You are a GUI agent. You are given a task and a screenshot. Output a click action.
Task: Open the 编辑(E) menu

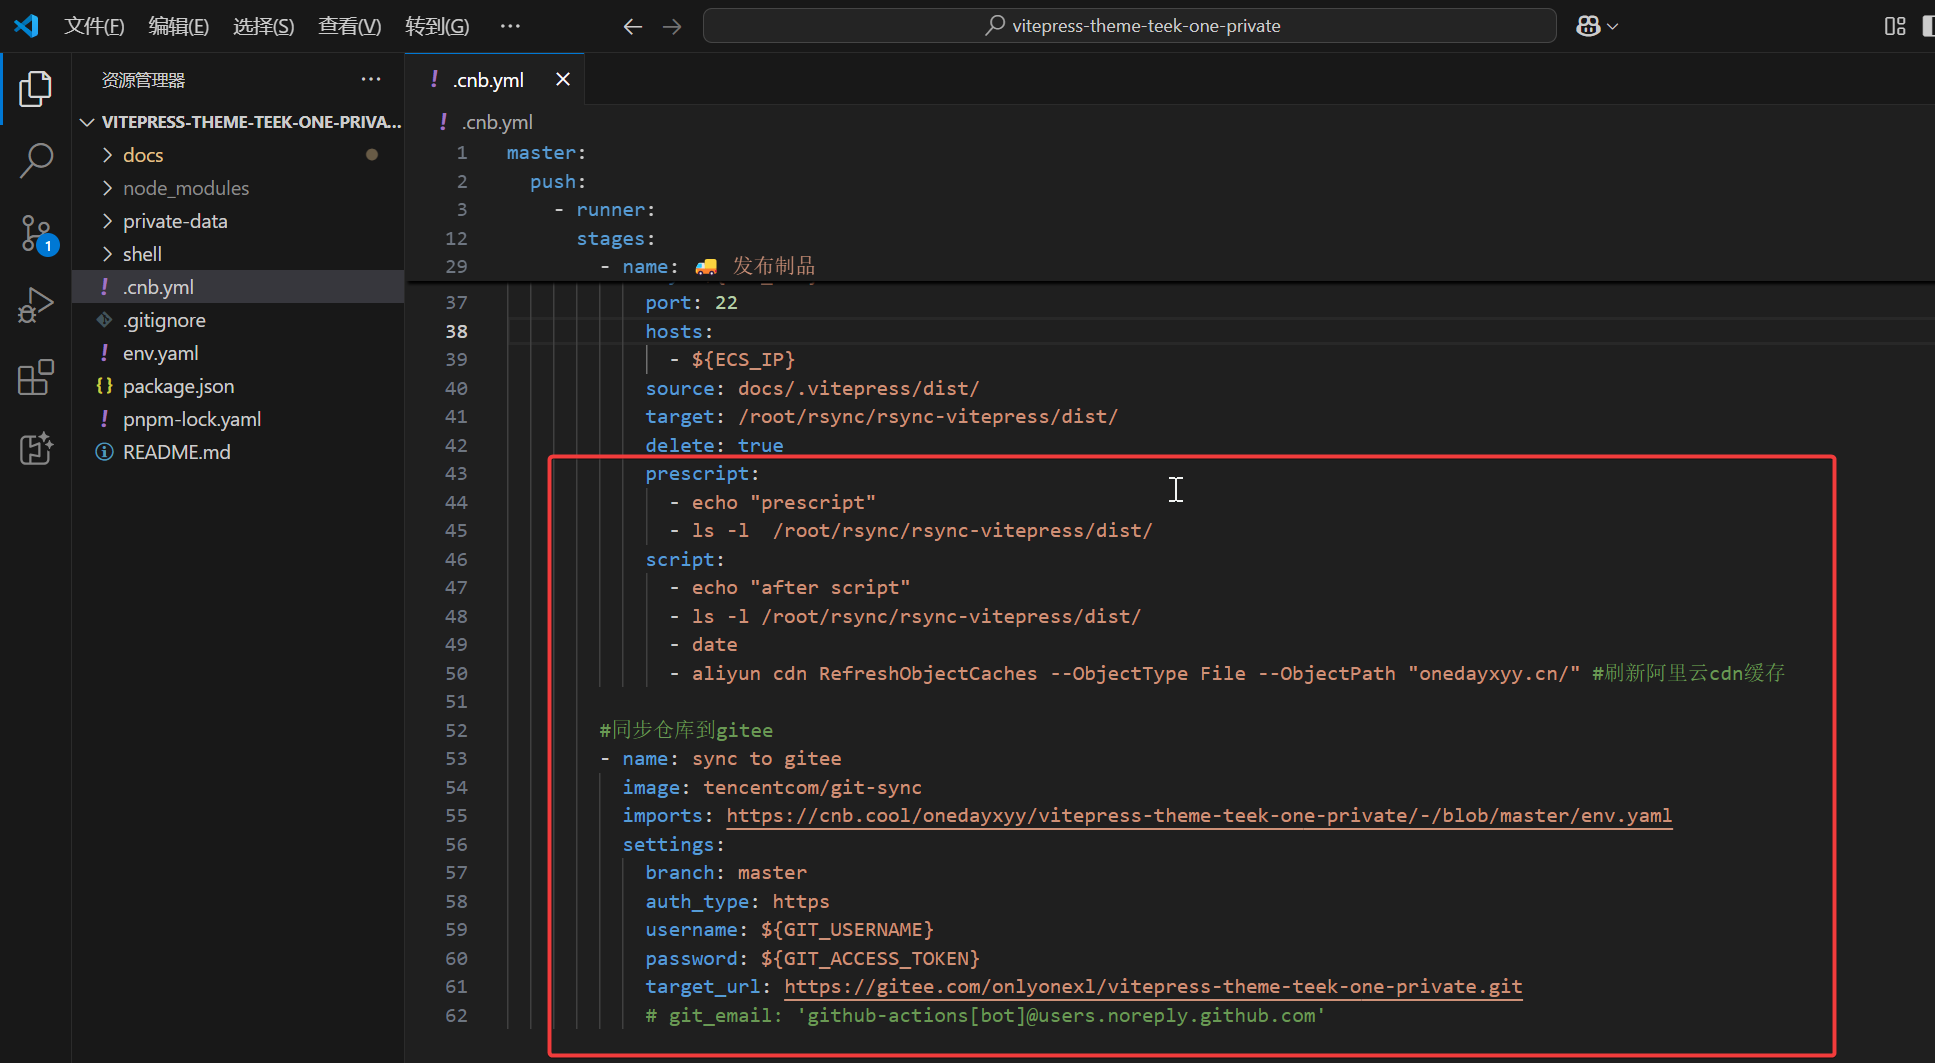pos(179,26)
